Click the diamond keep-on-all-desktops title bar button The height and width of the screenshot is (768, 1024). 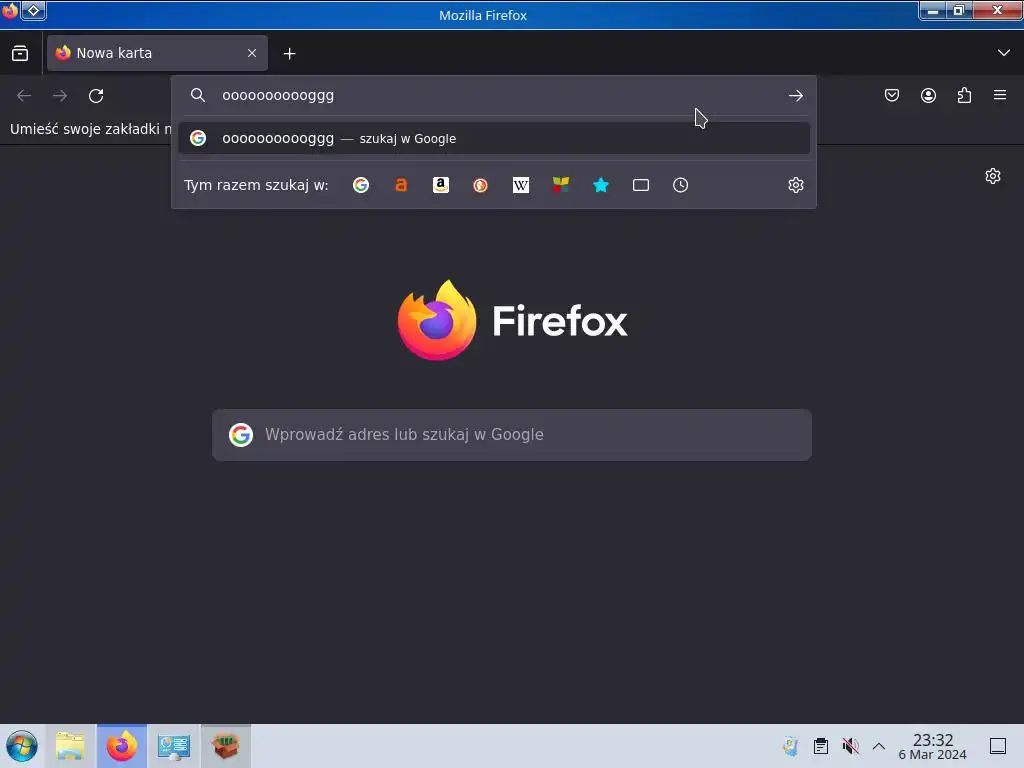pos(33,10)
